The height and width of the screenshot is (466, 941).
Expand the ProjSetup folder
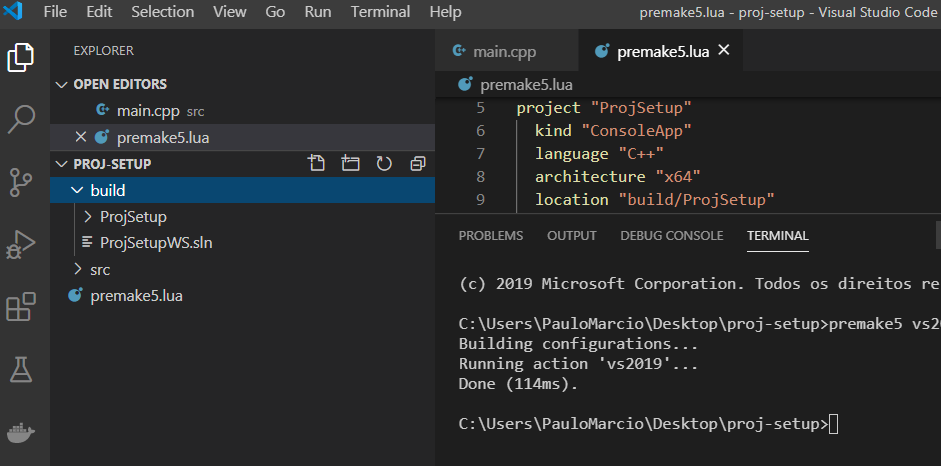[132, 217]
